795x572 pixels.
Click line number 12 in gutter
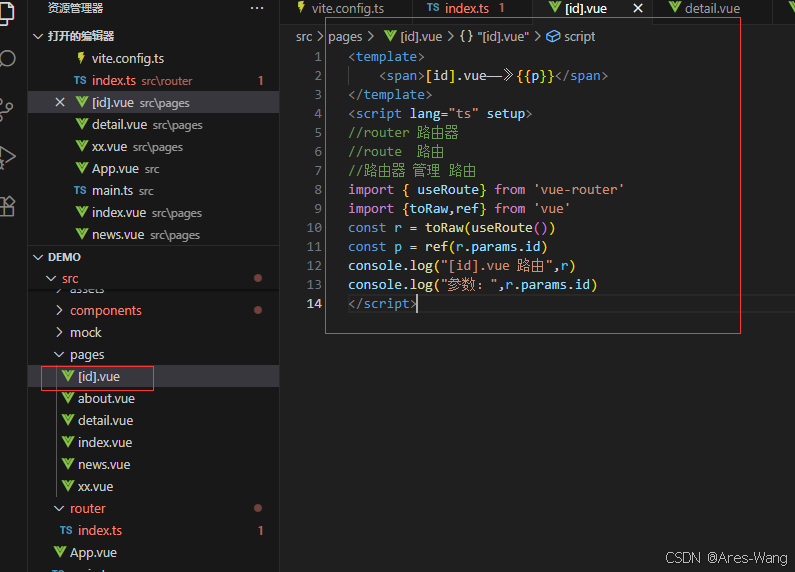click(x=314, y=266)
